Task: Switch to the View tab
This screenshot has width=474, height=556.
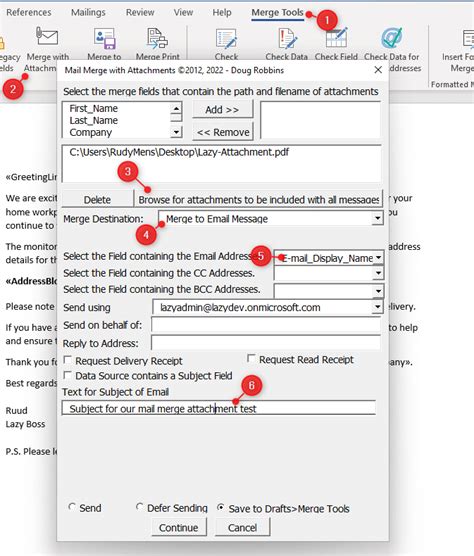Action: click(x=183, y=12)
